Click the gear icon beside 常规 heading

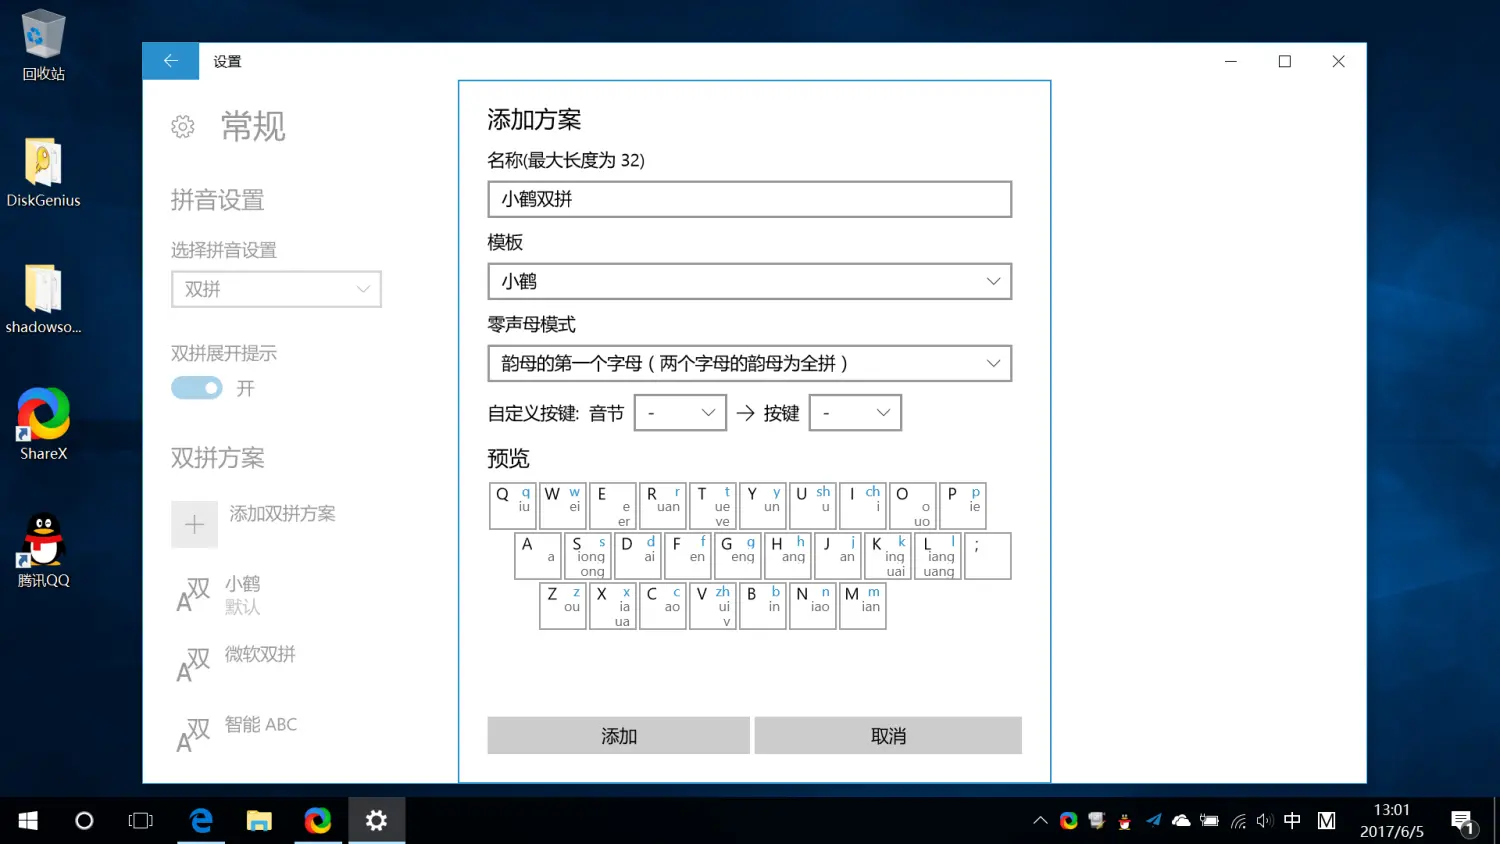pos(183,127)
